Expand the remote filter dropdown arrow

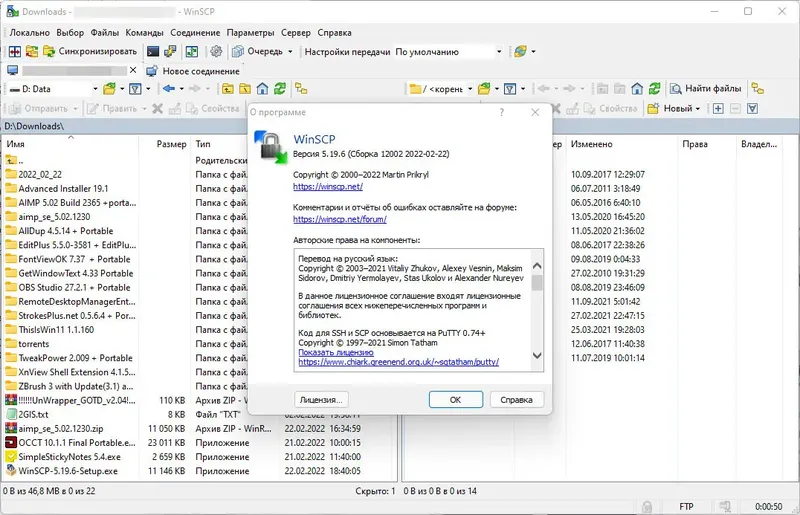[x=523, y=89]
